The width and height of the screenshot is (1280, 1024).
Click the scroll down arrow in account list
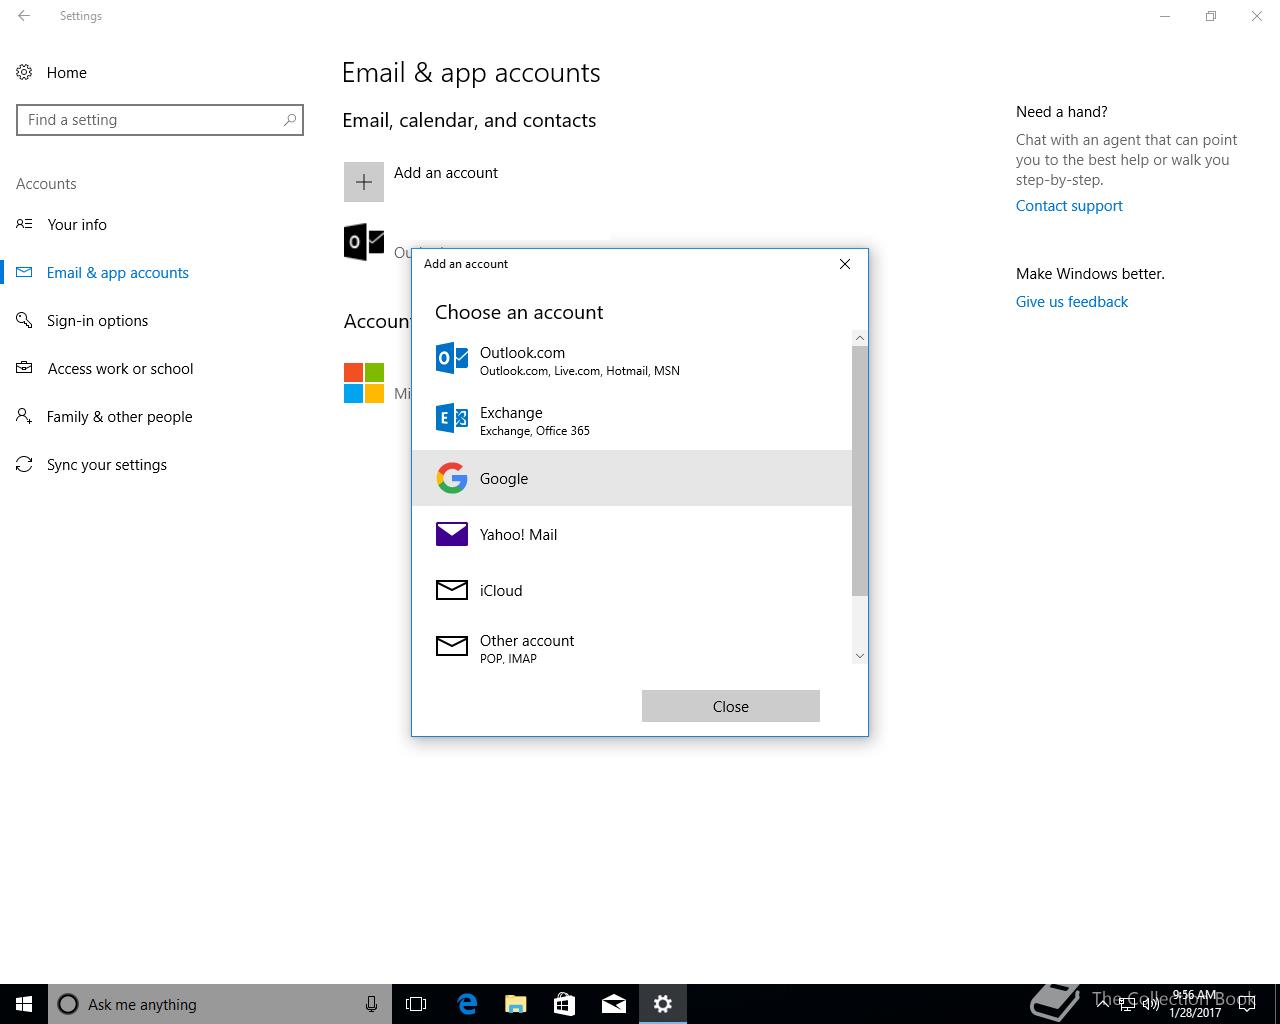(860, 656)
